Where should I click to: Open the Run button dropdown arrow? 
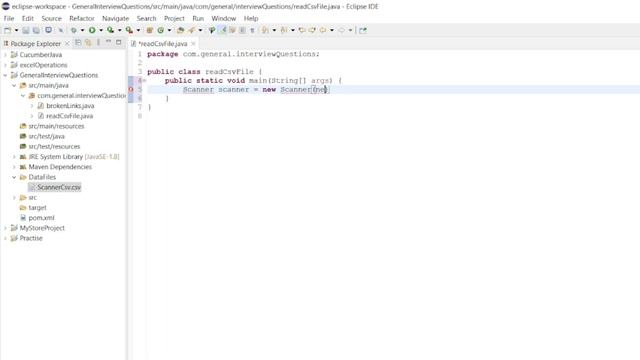click(x=101, y=30)
